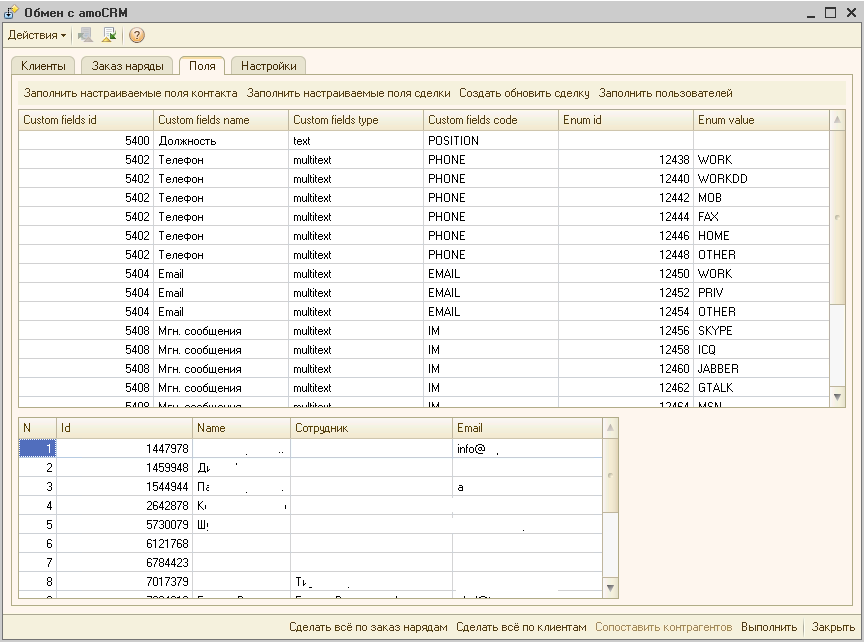Click Заполнить настраиваемые поля контакта
The image size is (864, 642).
(131, 93)
